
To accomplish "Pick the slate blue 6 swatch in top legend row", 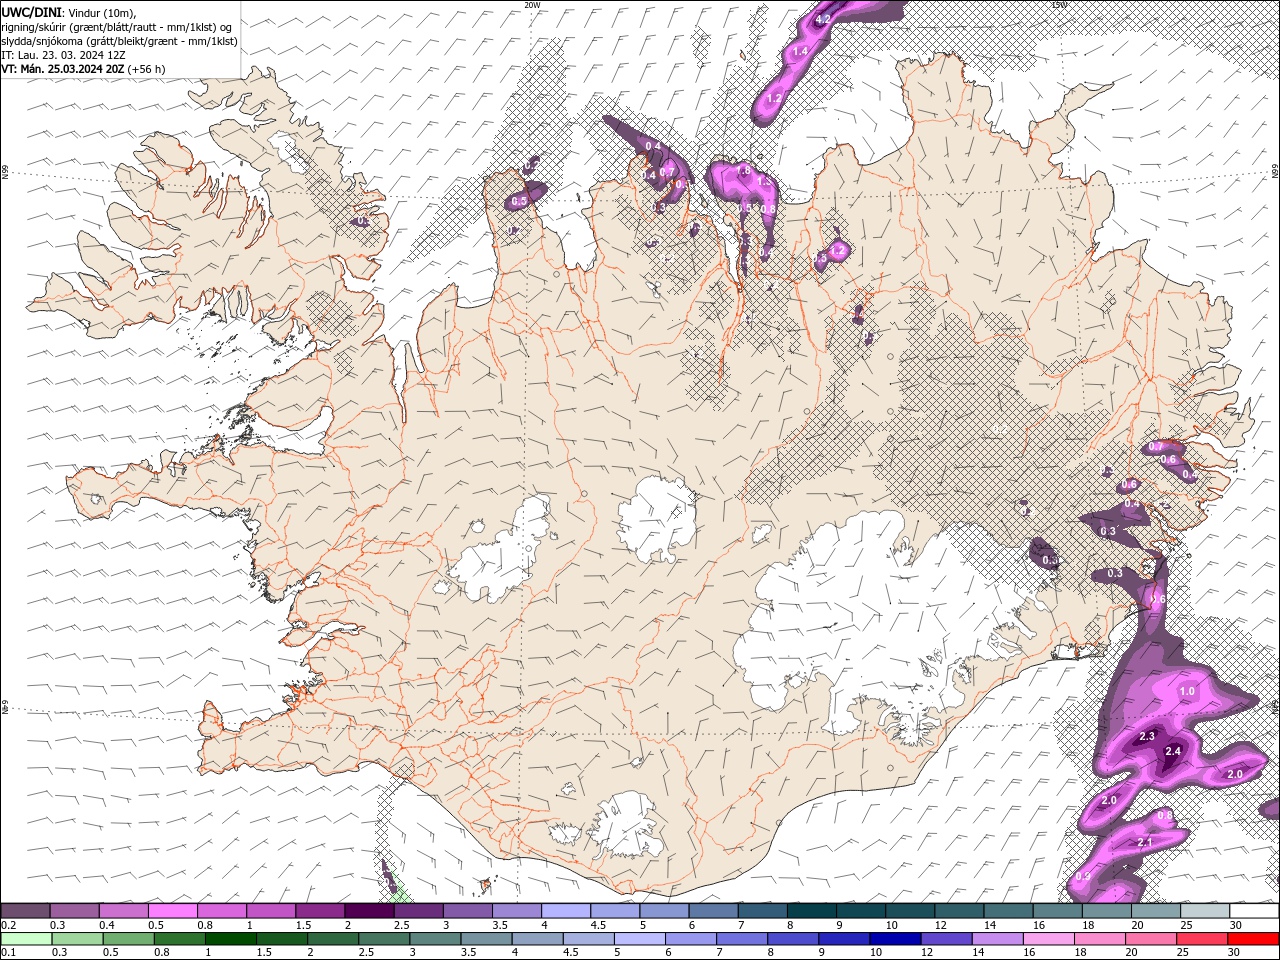I will (x=714, y=911).
